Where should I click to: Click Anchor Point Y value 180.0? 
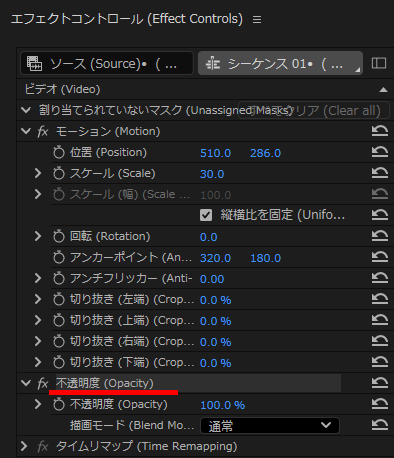[265, 258]
